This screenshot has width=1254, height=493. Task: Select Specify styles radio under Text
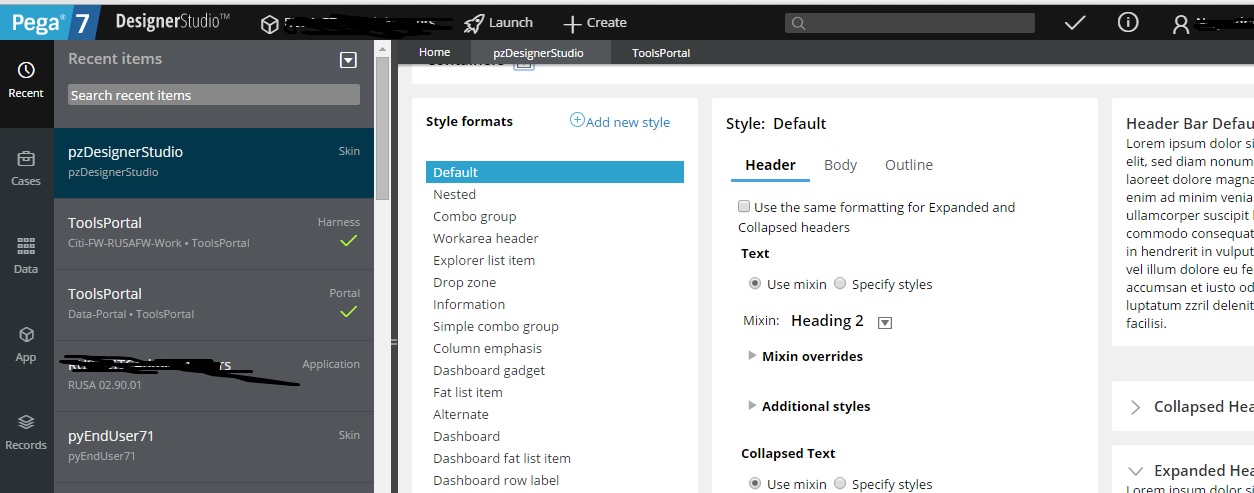coord(840,284)
